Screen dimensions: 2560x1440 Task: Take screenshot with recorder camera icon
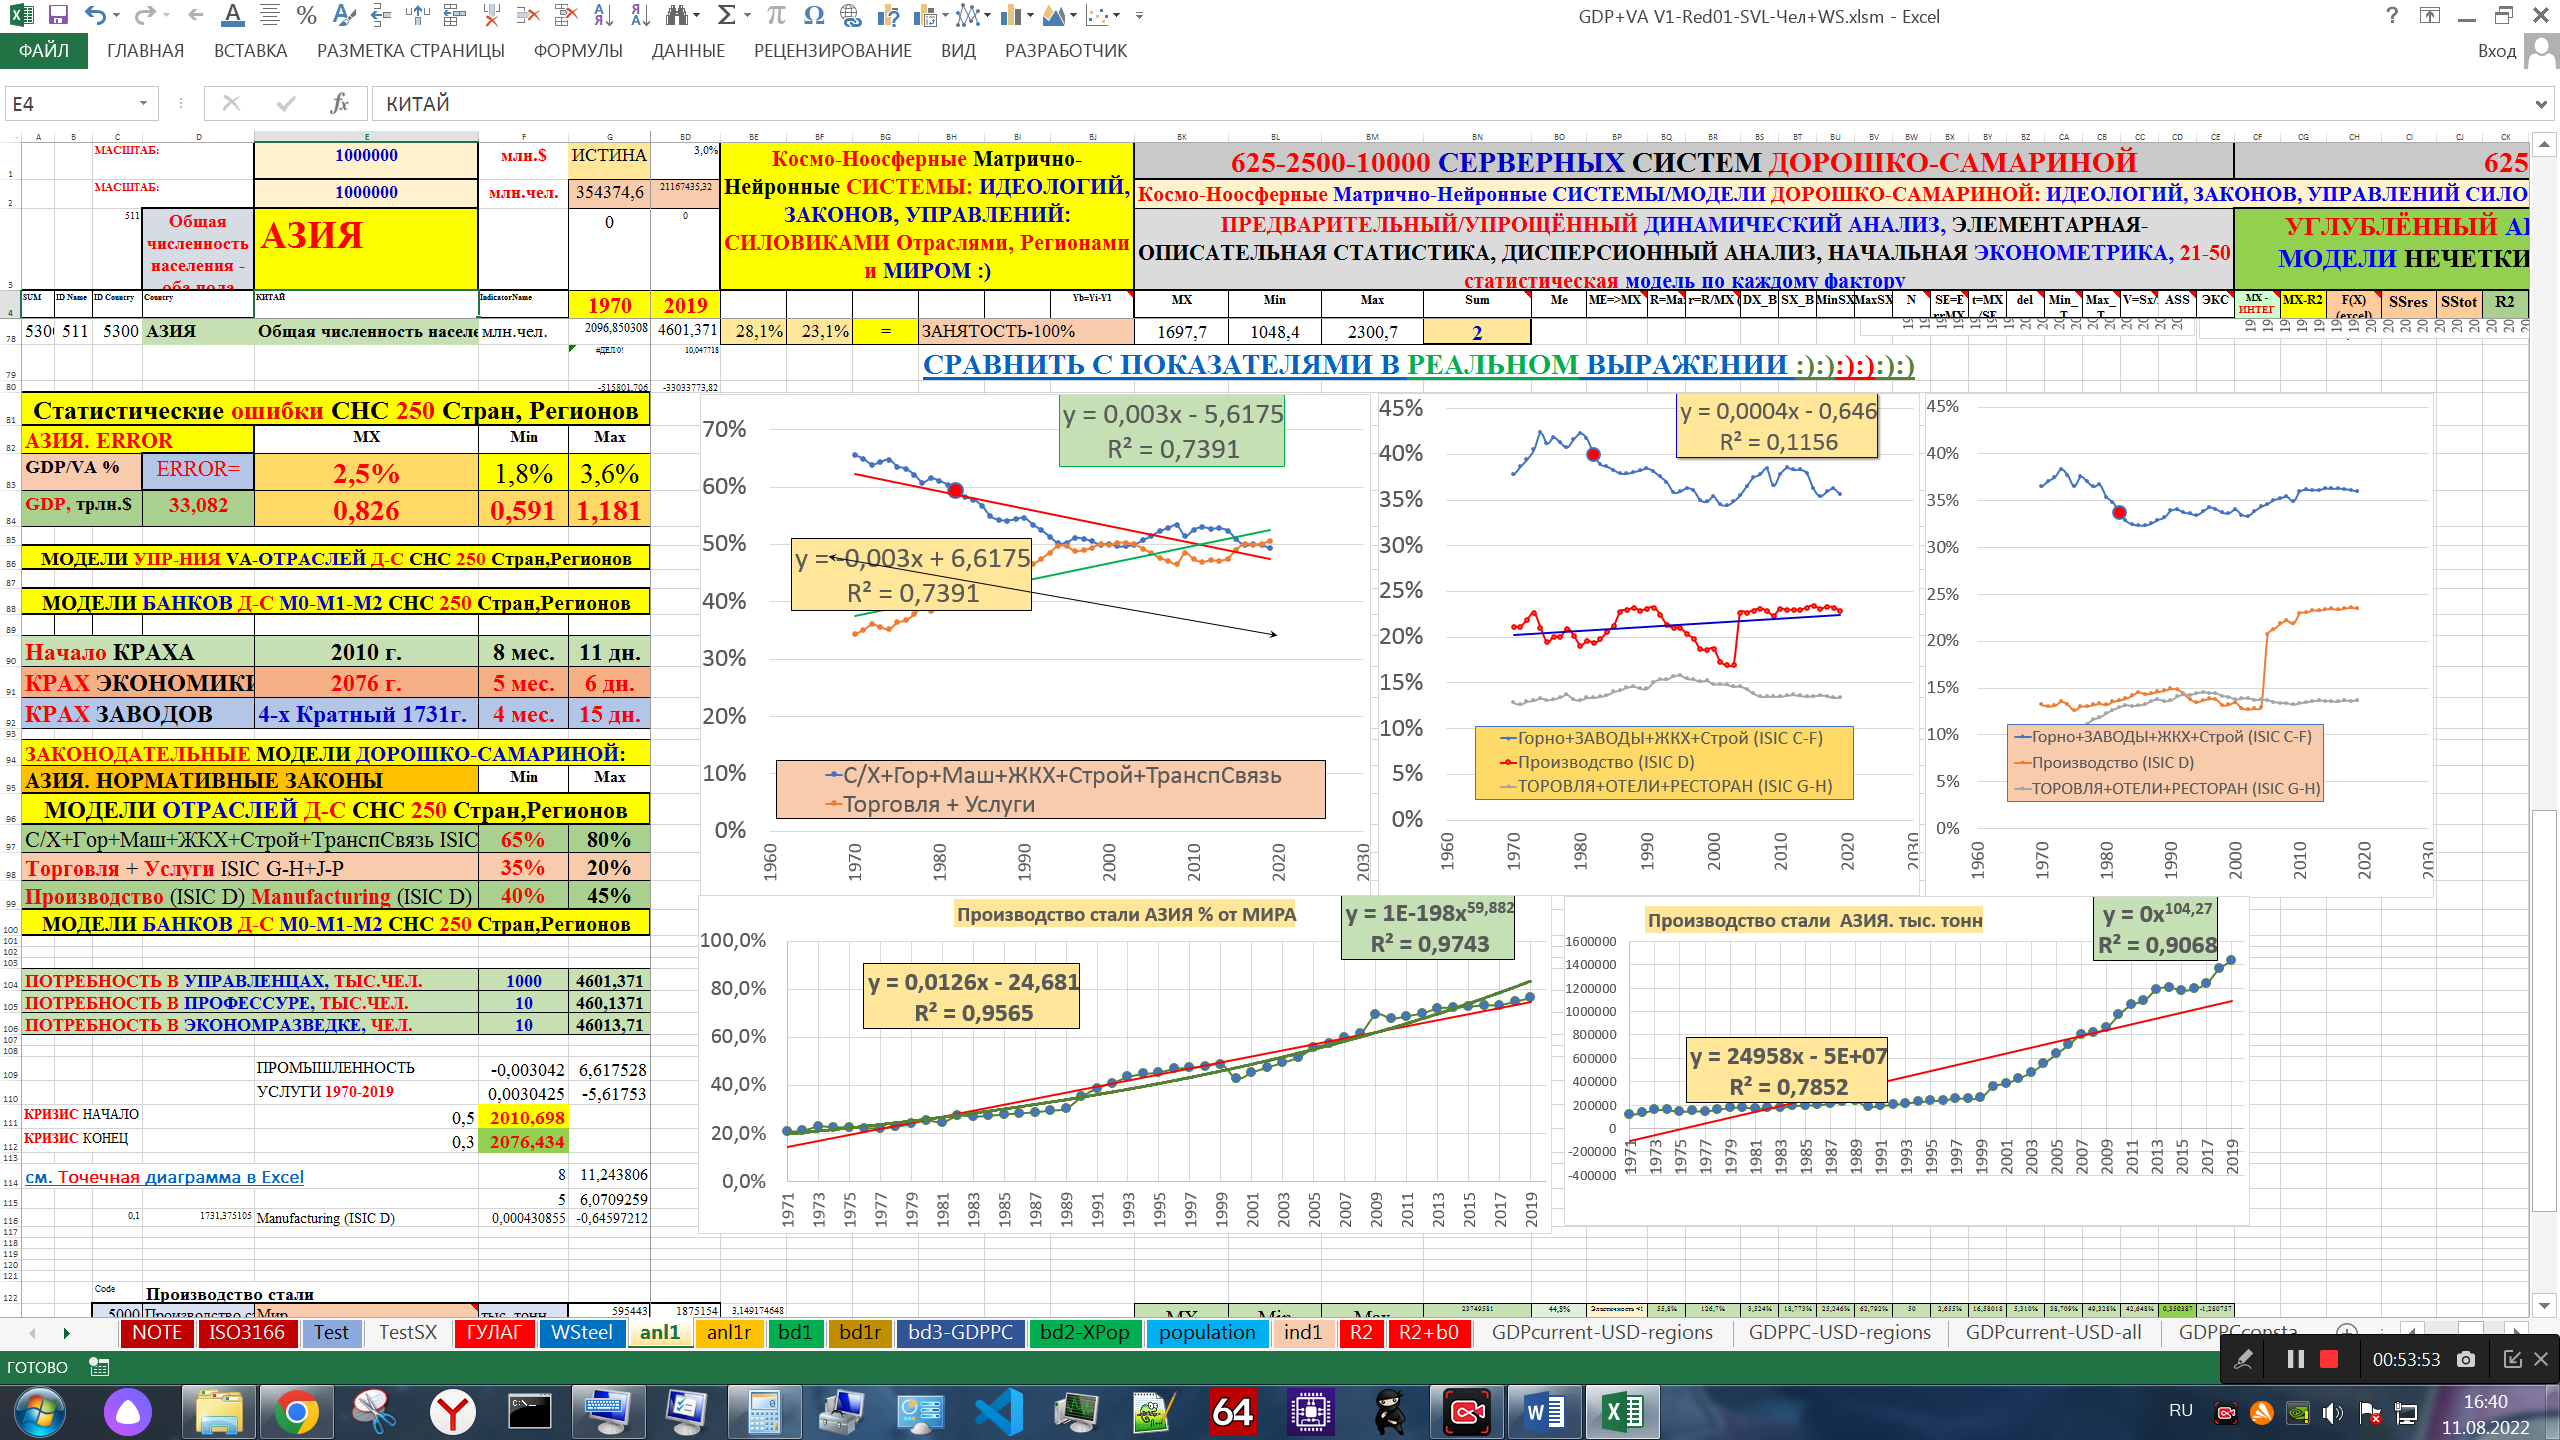click(2466, 1359)
